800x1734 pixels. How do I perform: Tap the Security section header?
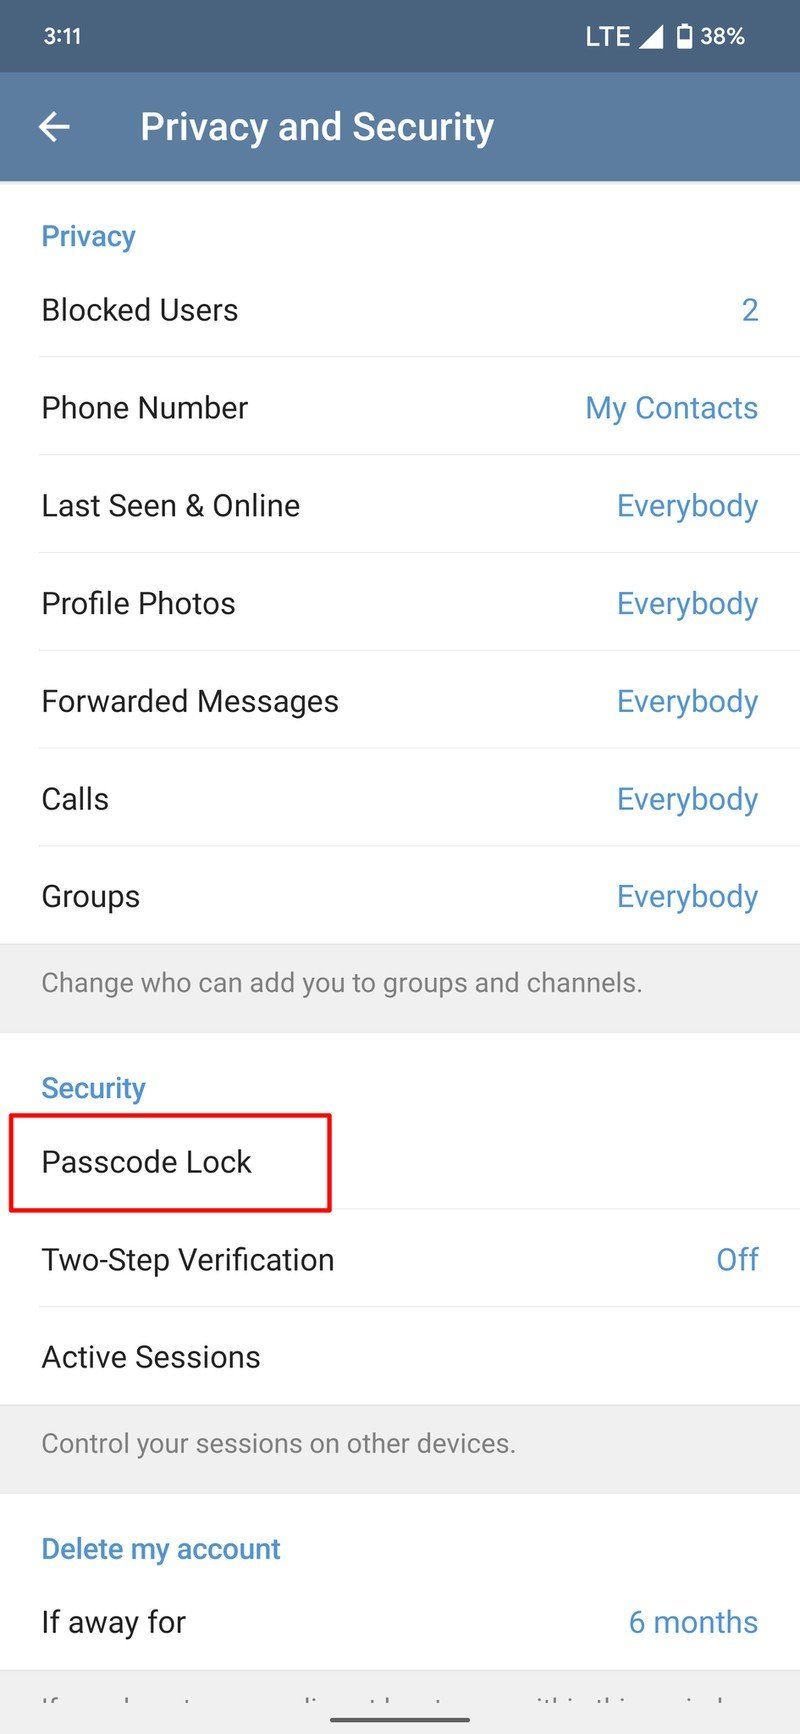(x=93, y=1088)
